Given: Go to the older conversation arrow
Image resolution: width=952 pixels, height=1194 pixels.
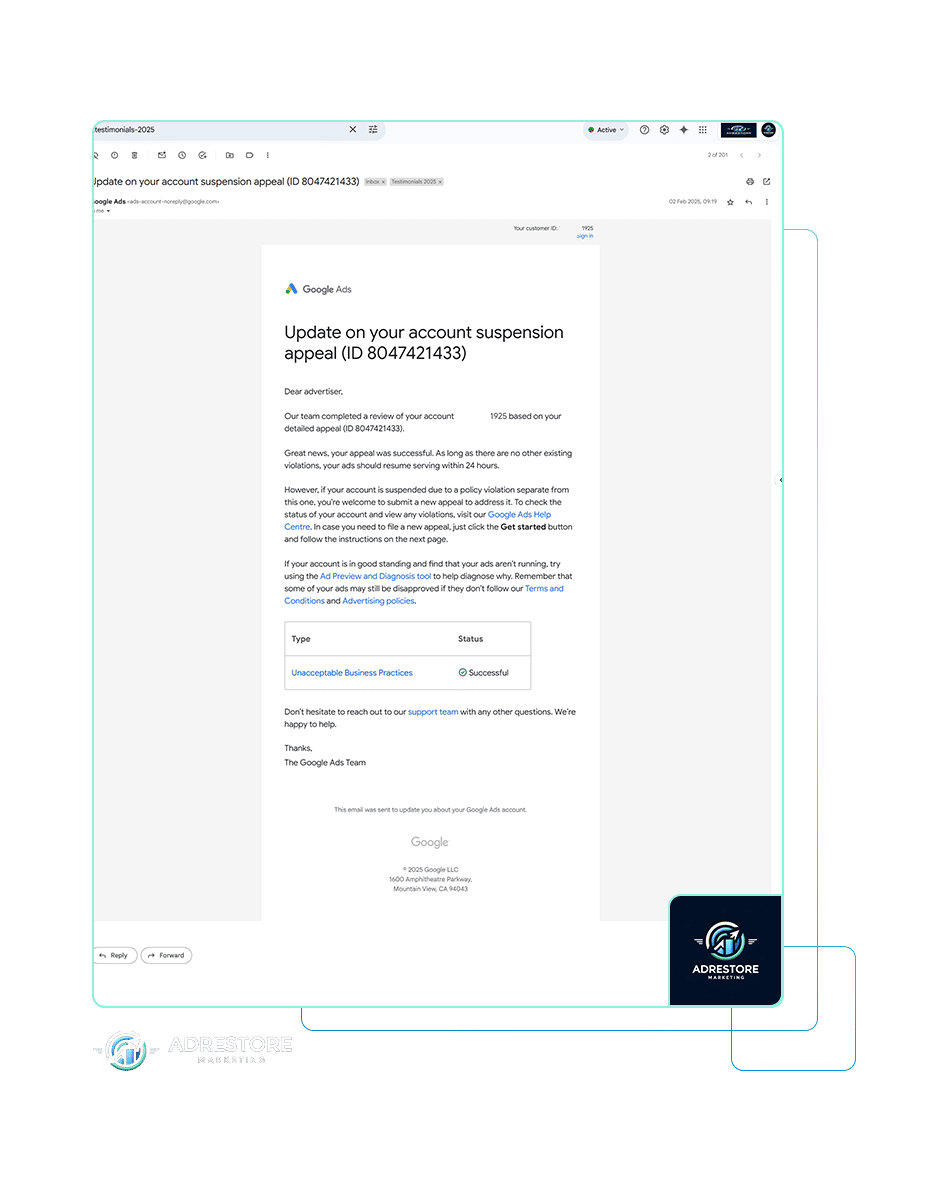Looking at the screenshot, I should click(759, 155).
